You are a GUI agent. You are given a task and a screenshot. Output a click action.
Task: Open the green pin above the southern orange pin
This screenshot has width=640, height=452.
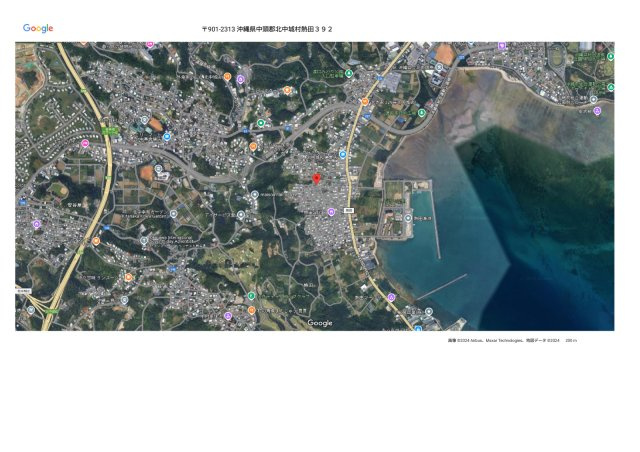pyautogui.click(x=251, y=296)
